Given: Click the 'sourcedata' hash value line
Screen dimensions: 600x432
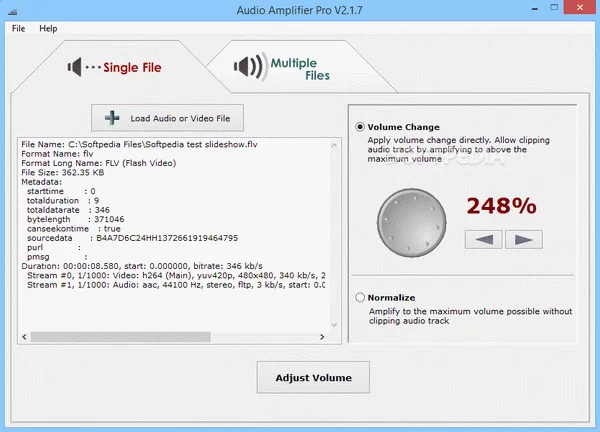Looking at the screenshot, I should [x=132, y=238].
